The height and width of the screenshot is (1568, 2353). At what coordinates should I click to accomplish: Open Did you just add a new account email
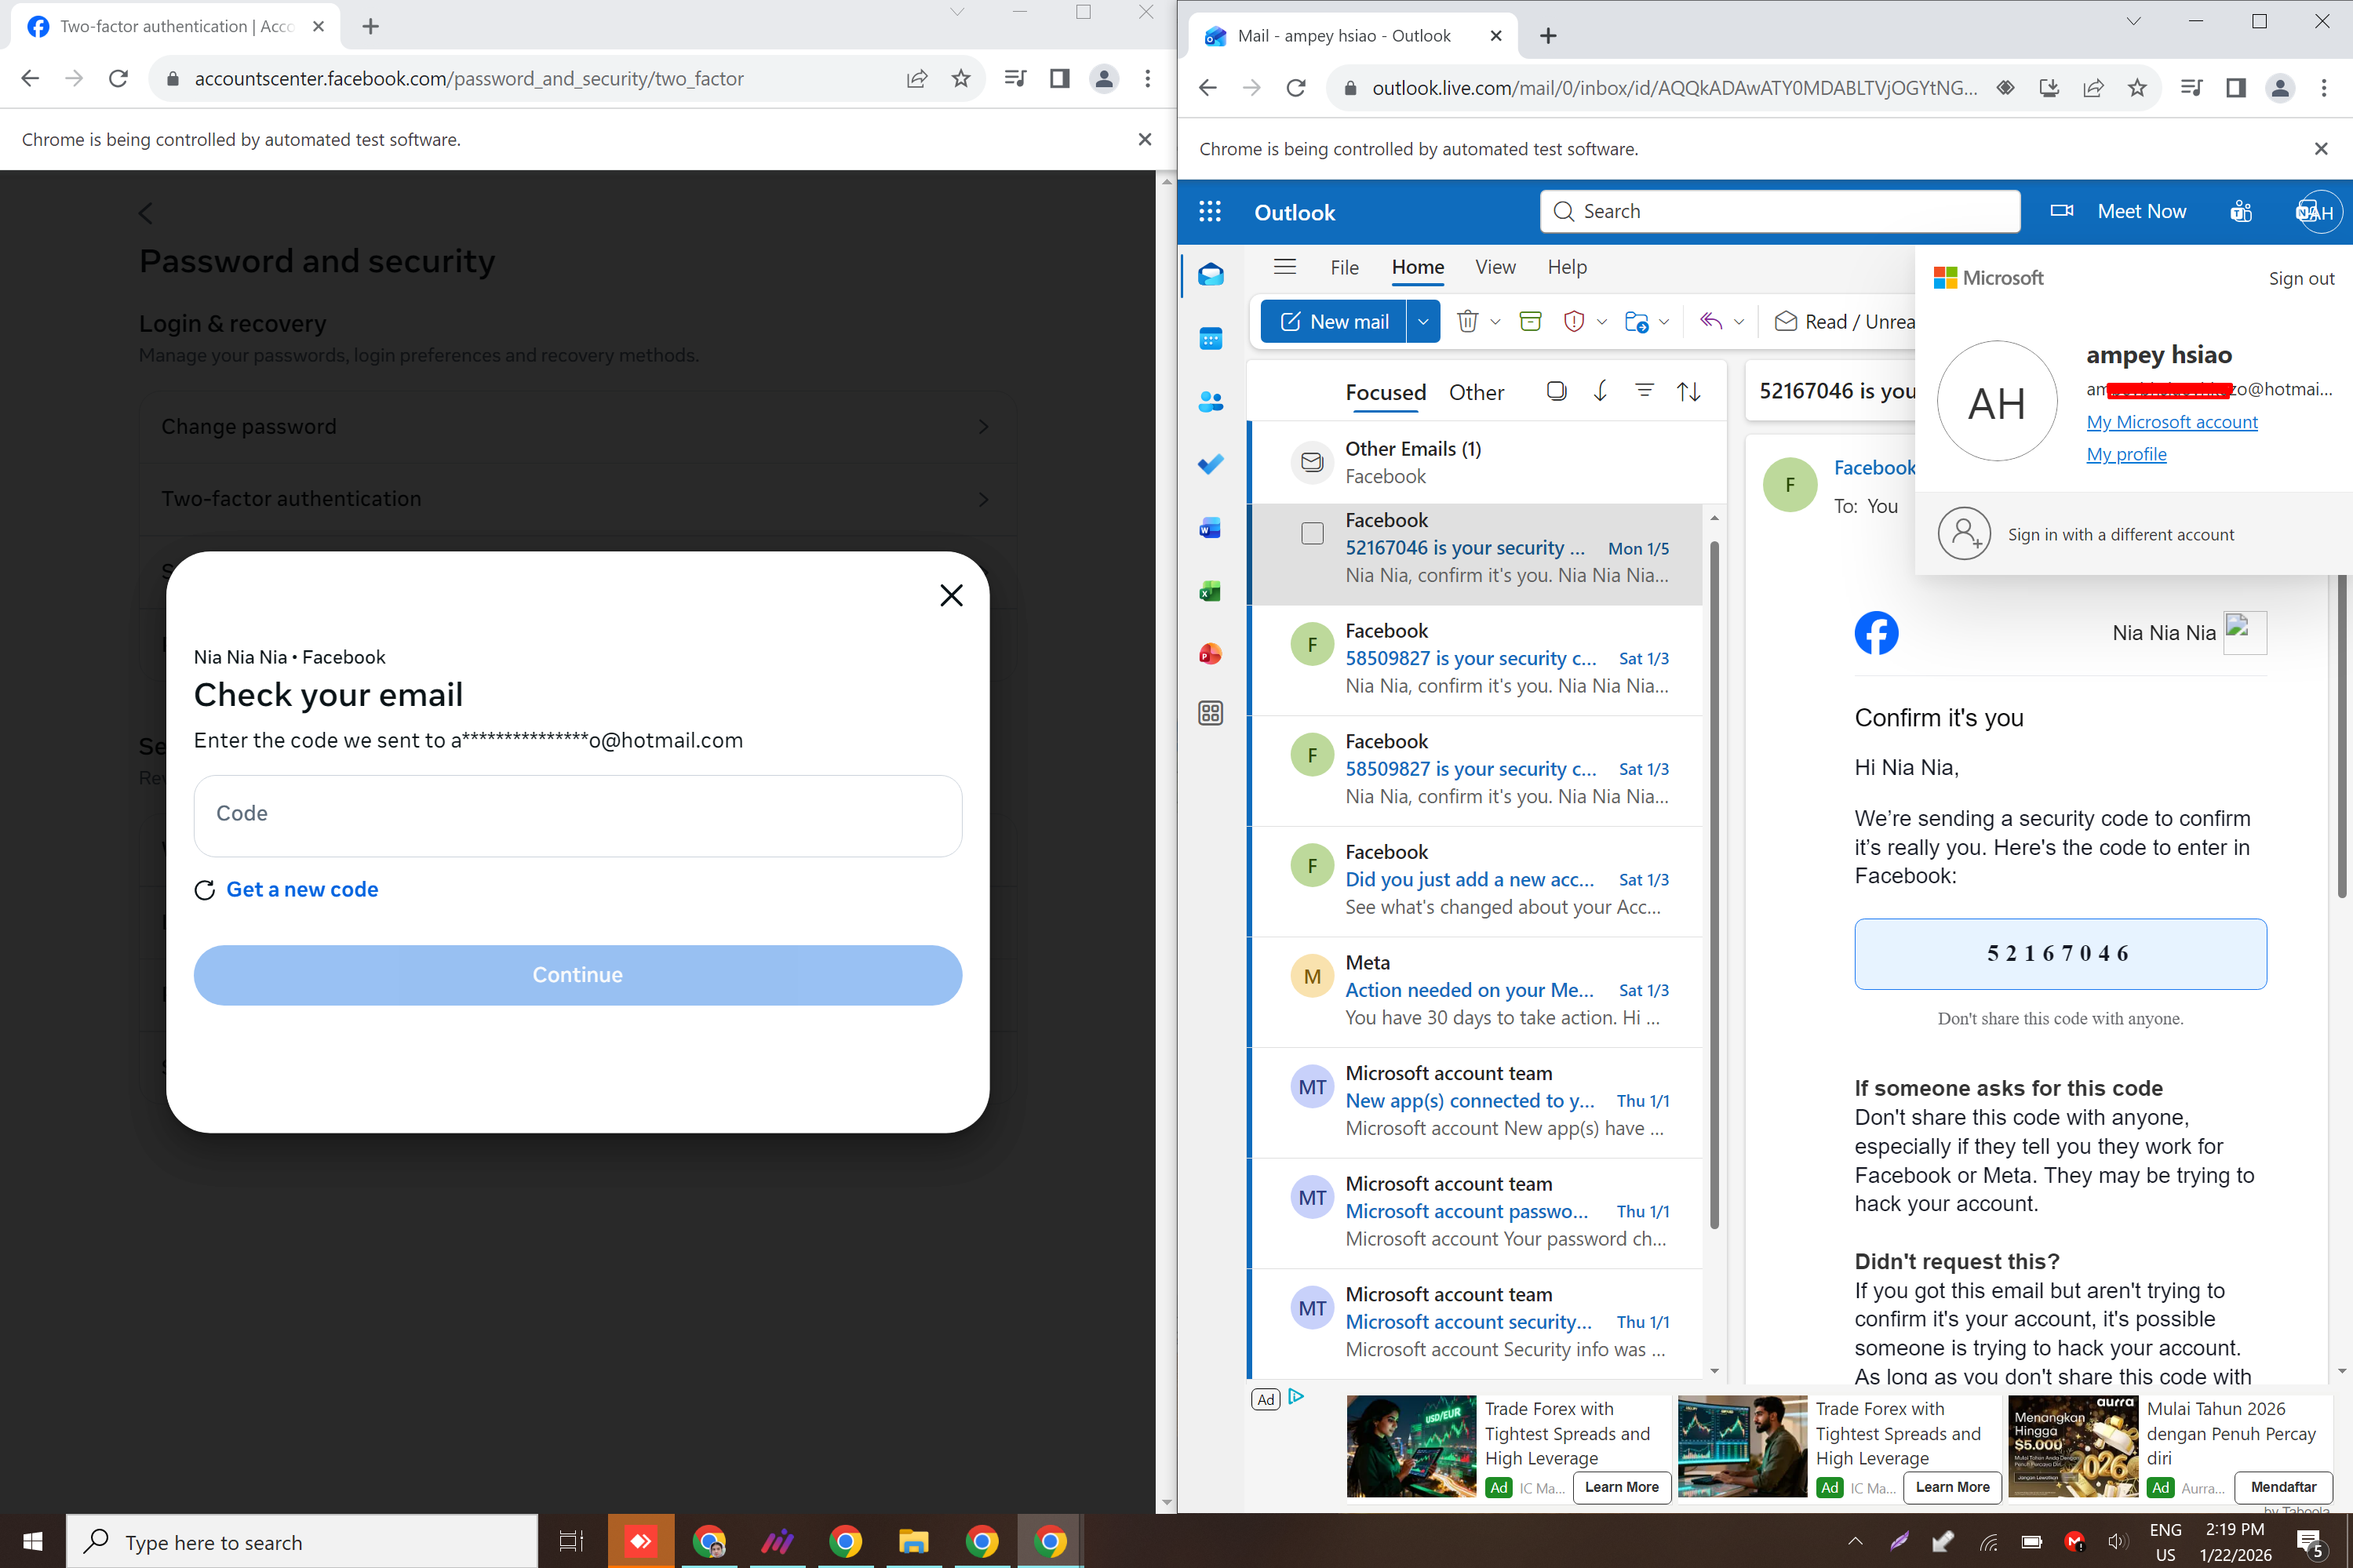(1478, 880)
